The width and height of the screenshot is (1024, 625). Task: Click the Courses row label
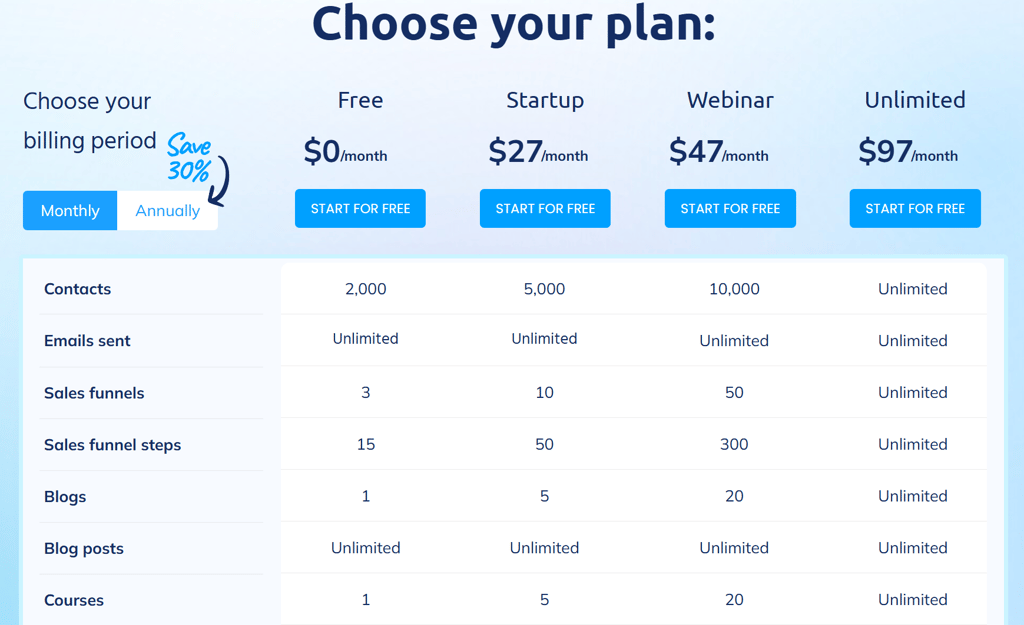click(x=74, y=600)
